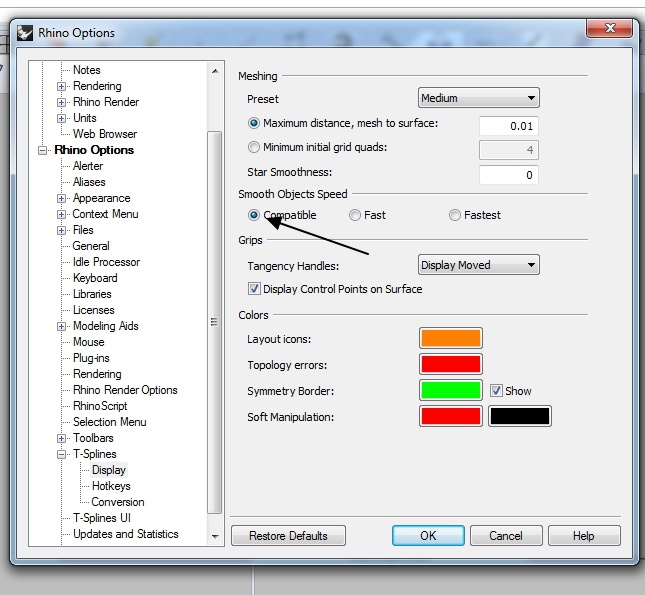Expand the Units tree node
645x595 pixels.
point(61,119)
